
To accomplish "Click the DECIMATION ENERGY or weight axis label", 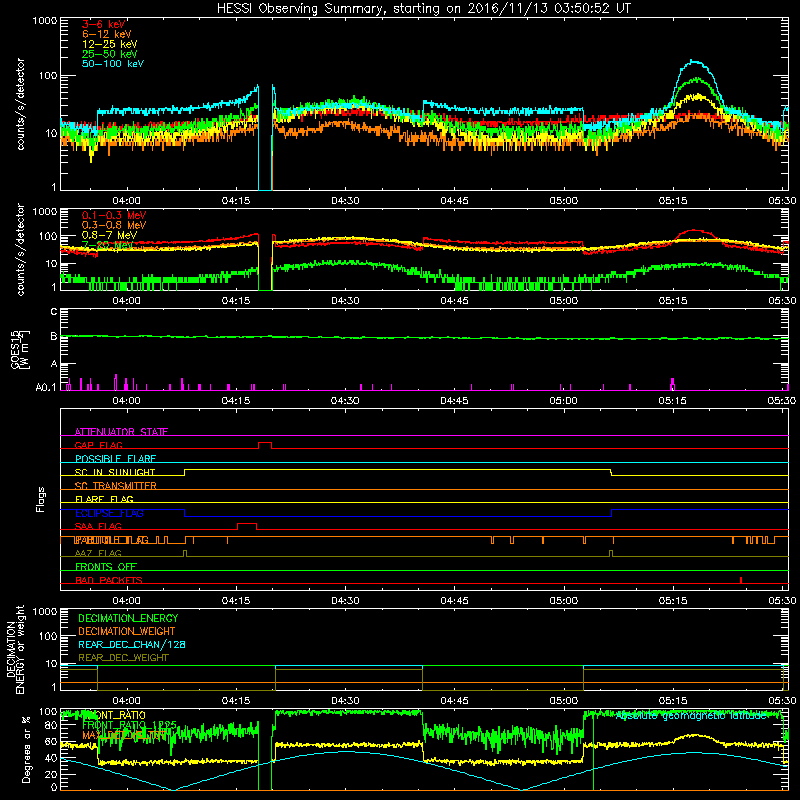I will [15, 649].
